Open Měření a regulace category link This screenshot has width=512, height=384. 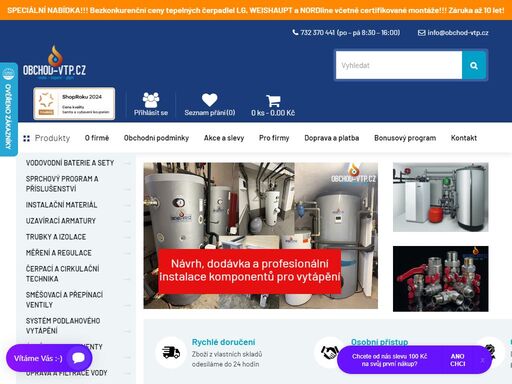click(x=59, y=253)
